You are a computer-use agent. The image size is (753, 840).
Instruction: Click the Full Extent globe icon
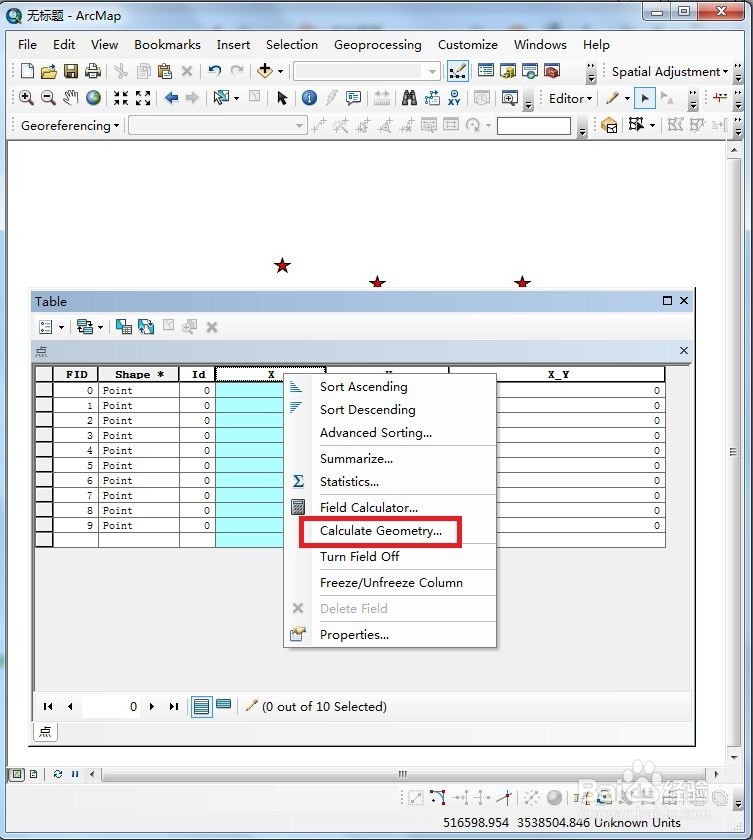coord(93,98)
